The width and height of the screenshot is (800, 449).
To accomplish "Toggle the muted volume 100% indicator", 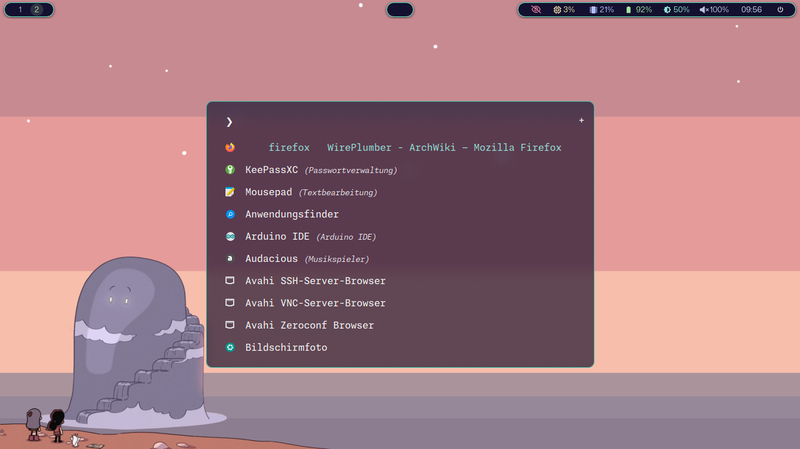I will 714,9.
